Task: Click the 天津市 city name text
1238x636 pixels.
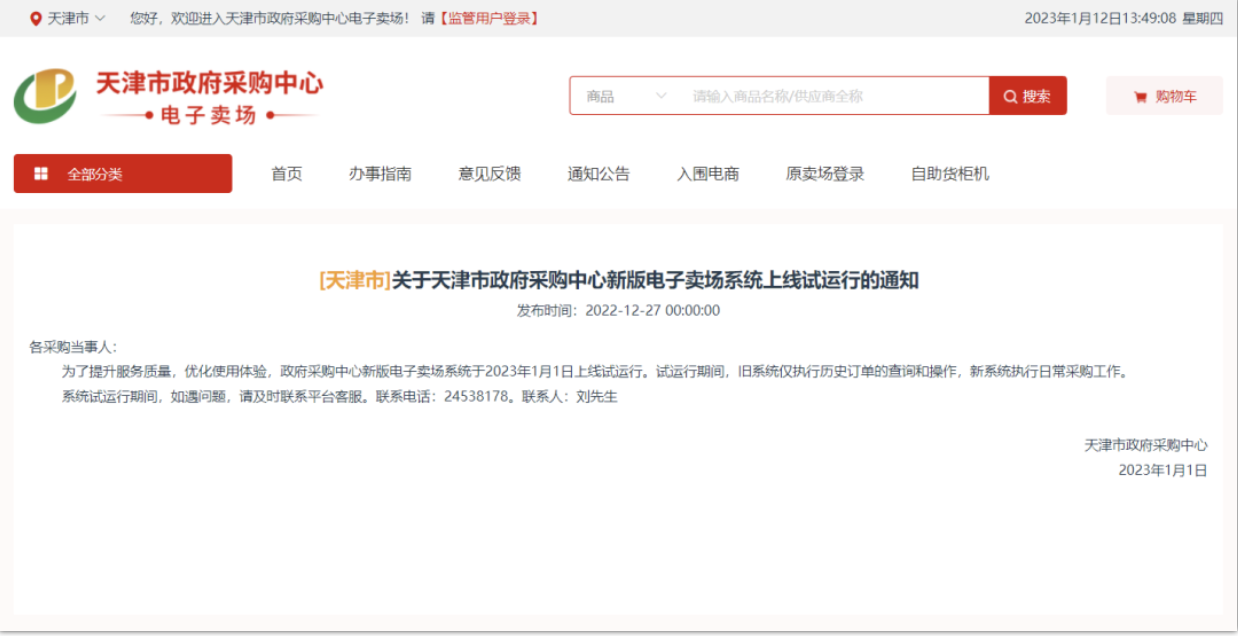Action: point(69,18)
